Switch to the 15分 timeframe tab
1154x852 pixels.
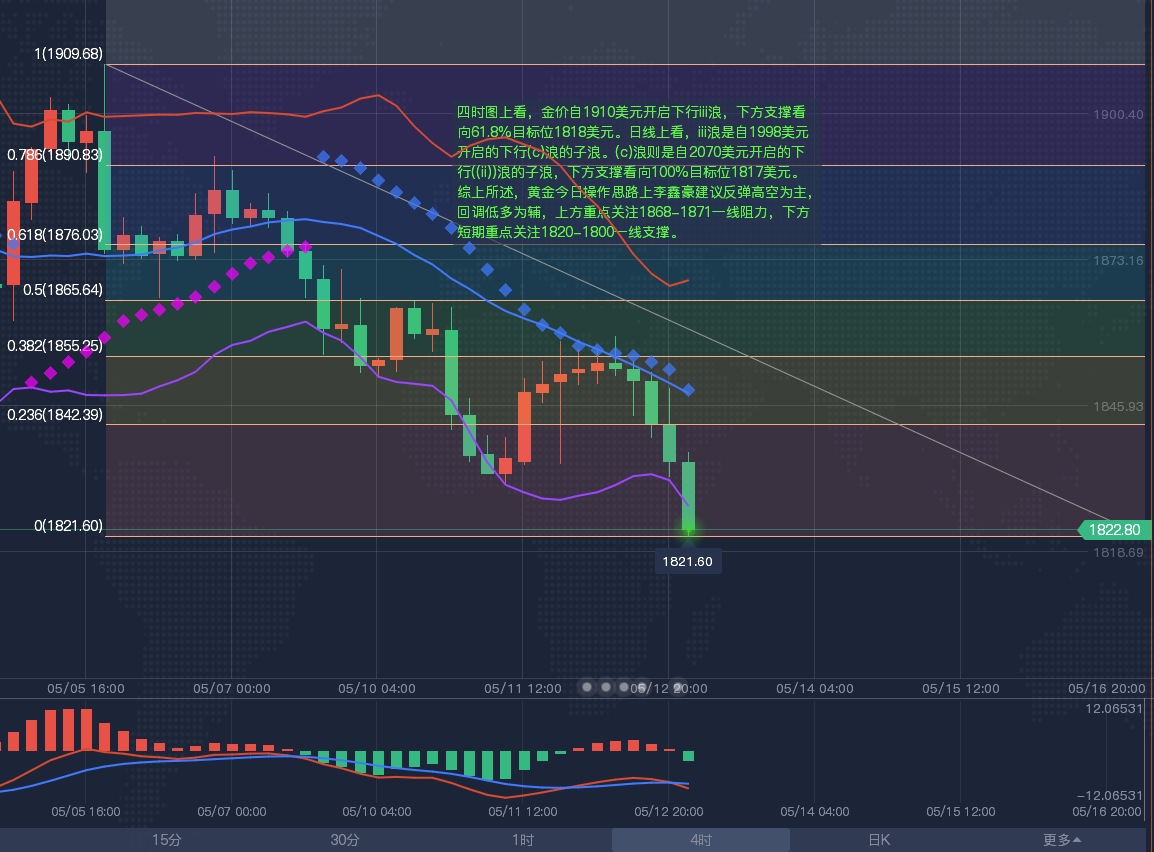[167, 840]
